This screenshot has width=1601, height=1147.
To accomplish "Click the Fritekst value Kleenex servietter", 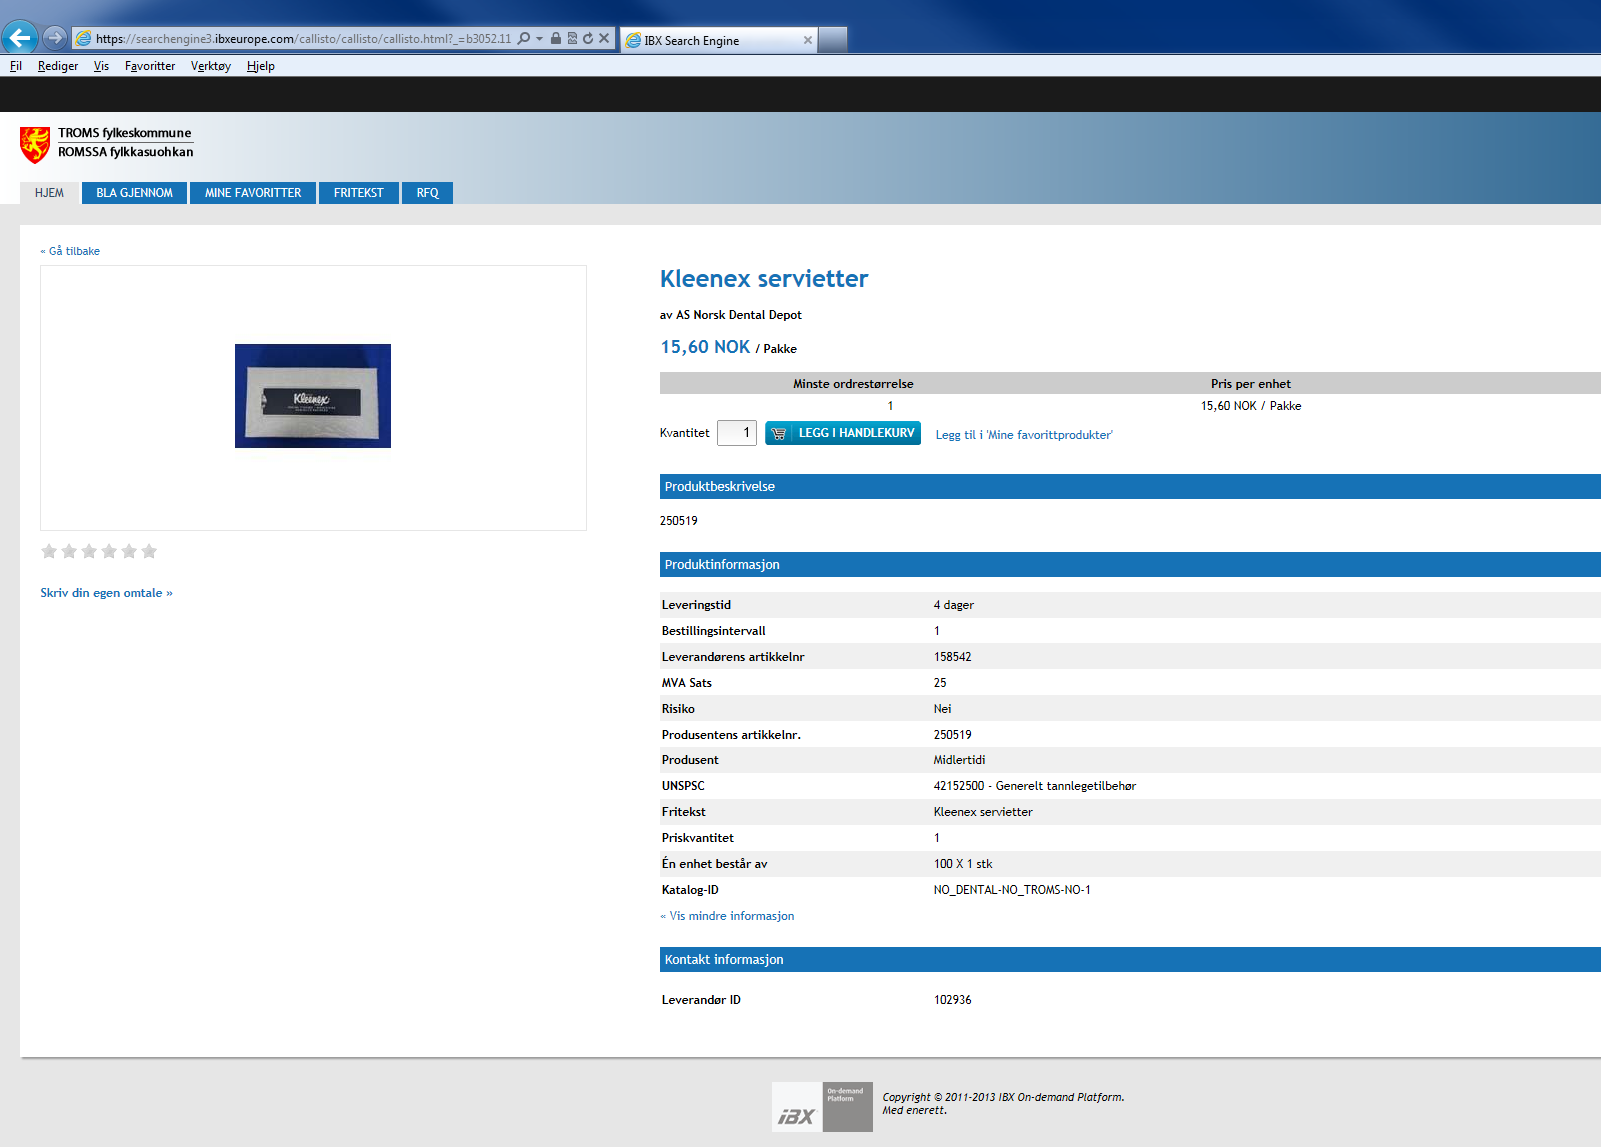I will [x=983, y=812].
